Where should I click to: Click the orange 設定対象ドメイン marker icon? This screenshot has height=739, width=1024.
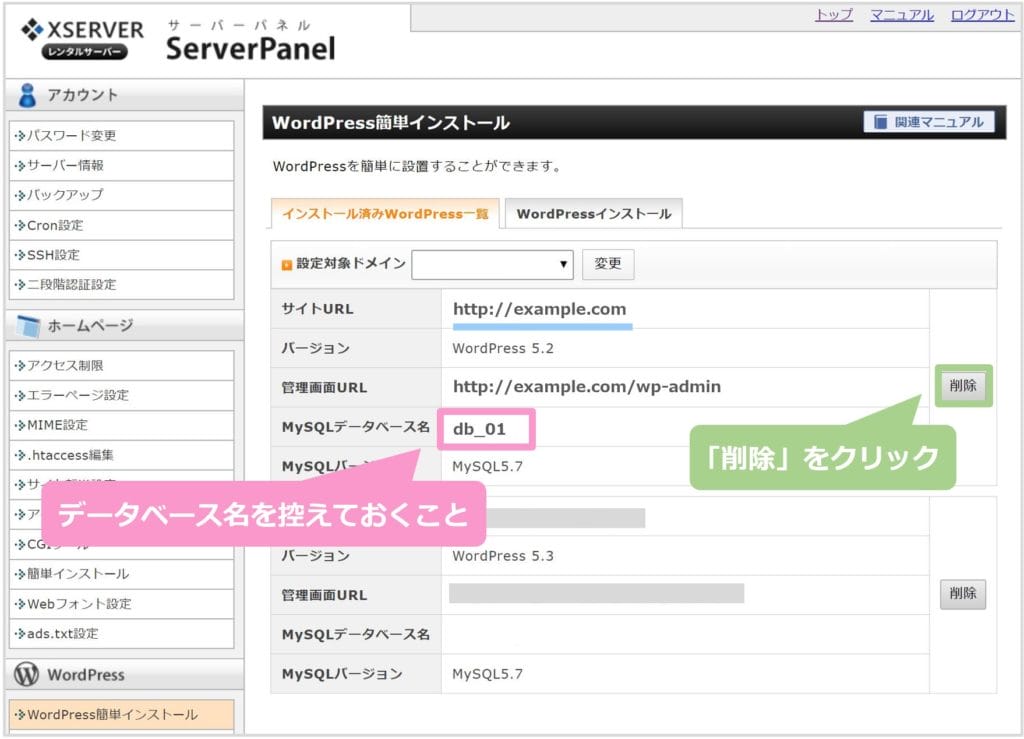pos(287,265)
